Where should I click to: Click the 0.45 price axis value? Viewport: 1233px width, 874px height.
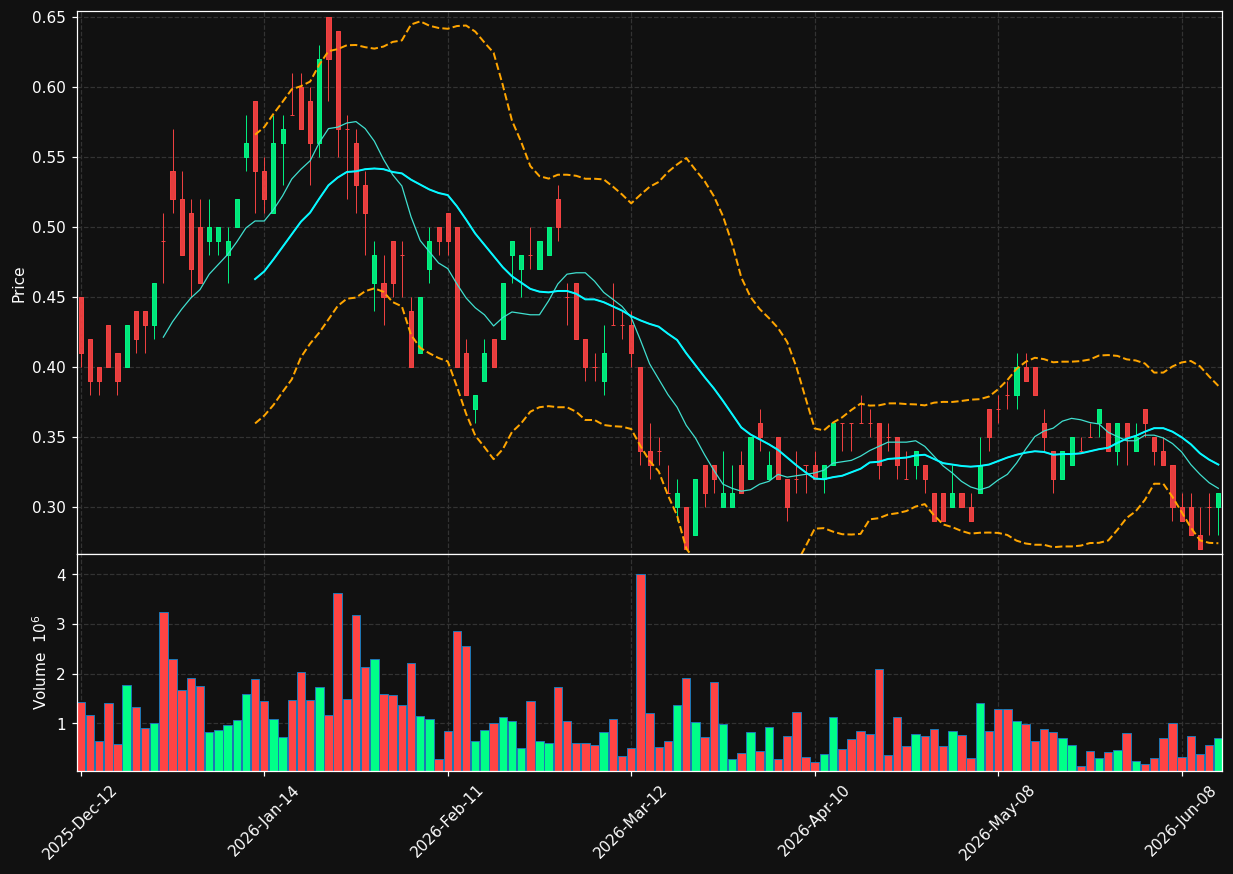[49, 298]
